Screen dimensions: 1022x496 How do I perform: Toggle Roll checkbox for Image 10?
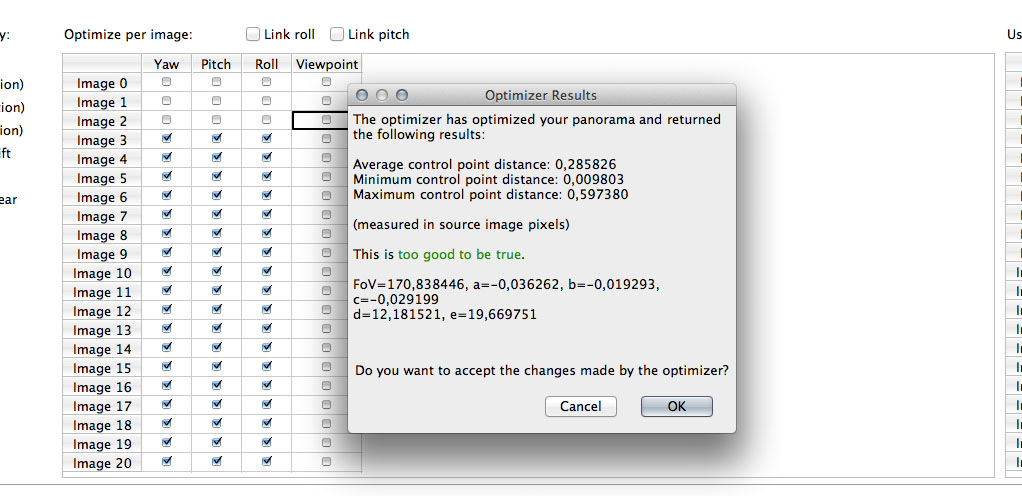pos(267,273)
